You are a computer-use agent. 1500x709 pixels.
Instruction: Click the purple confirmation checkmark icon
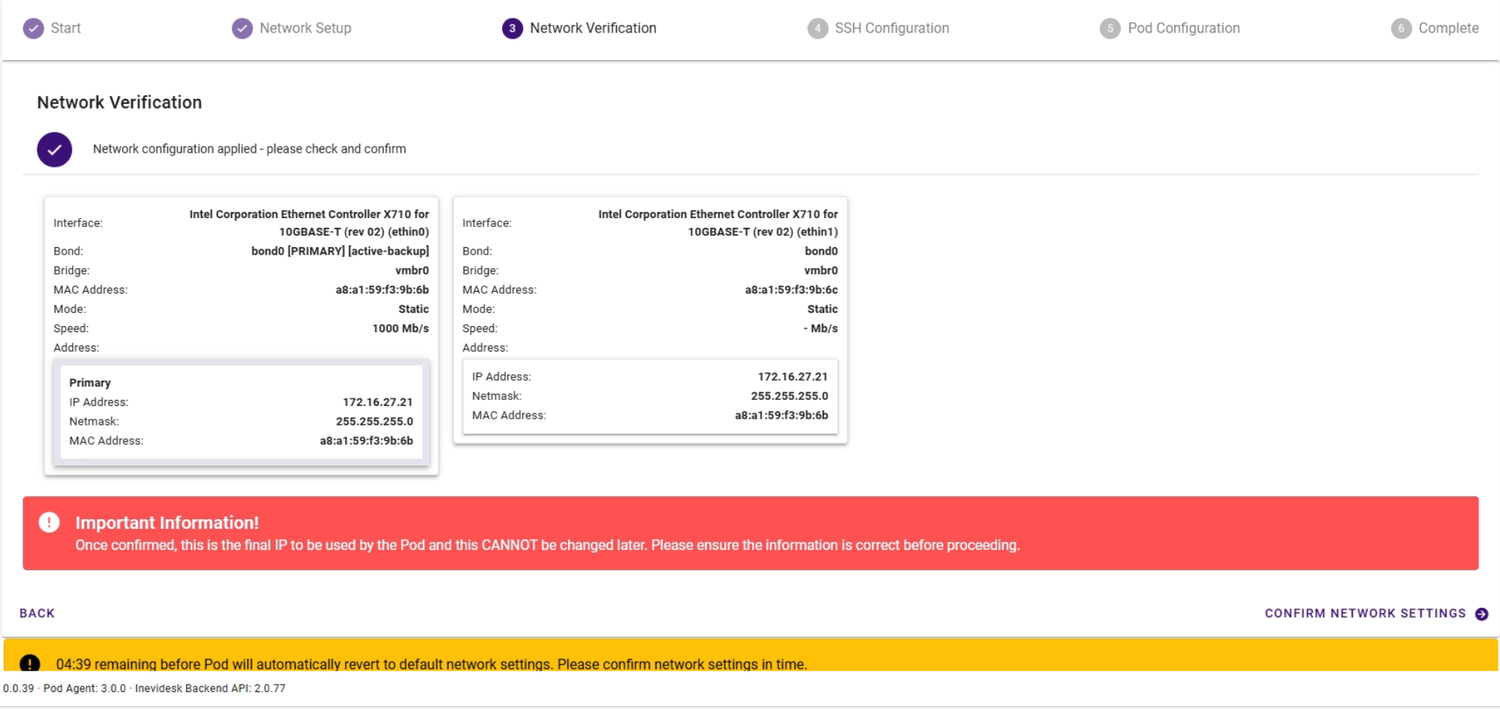pos(54,148)
